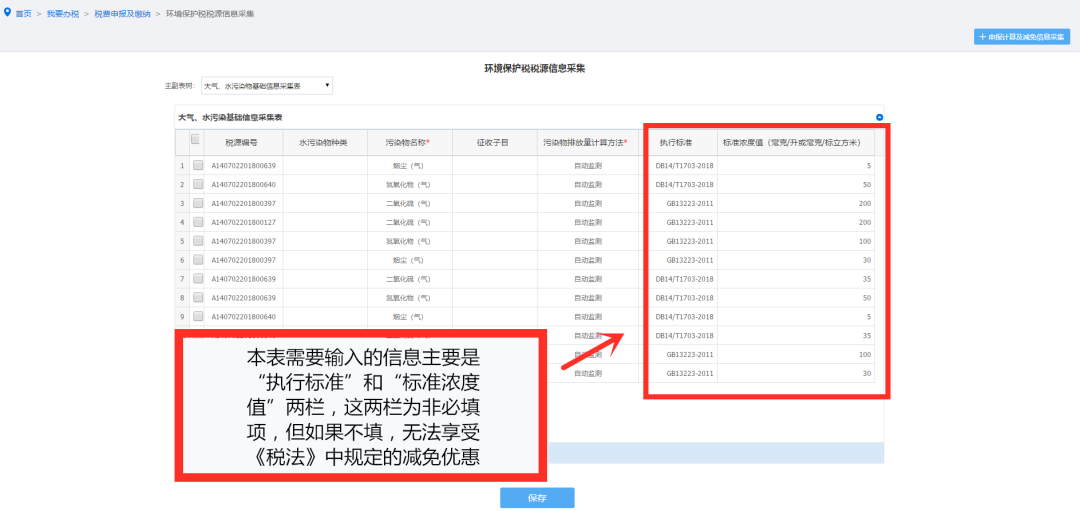Click the location pin icon before 首页
Viewport: 1080px width, 511px height.
(x=7, y=12)
